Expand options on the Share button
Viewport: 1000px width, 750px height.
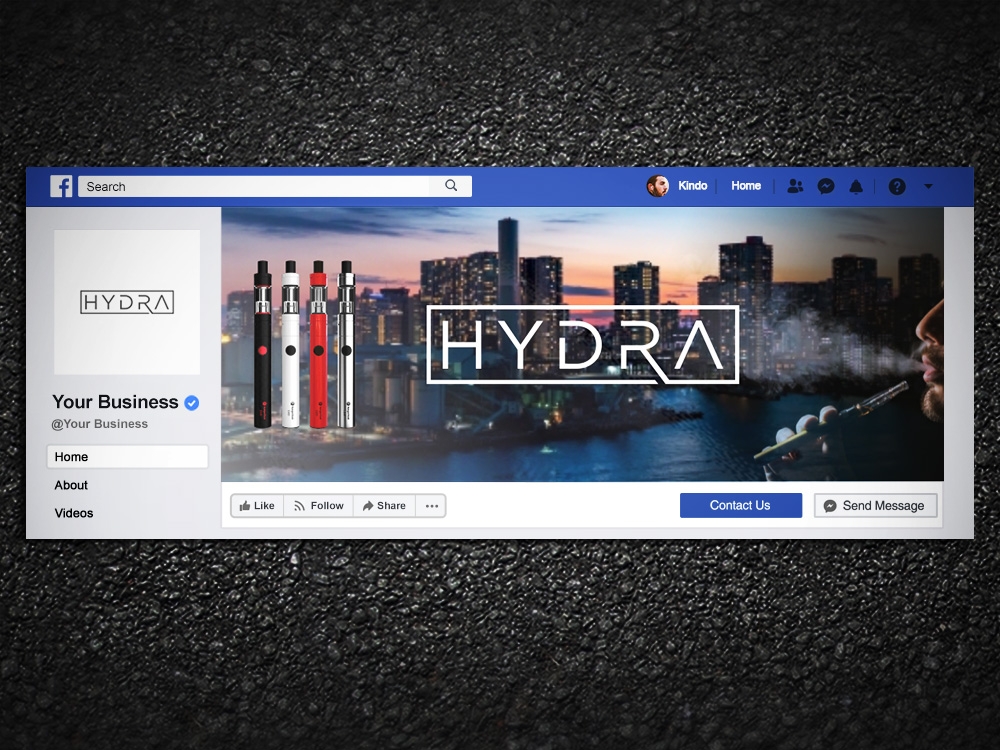tap(384, 505)
